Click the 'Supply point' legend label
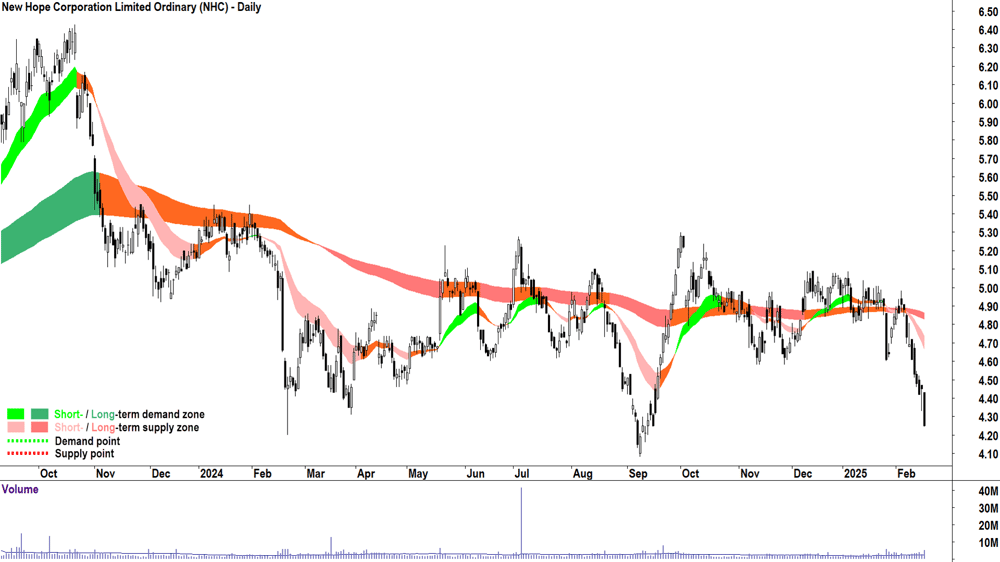 84,454
